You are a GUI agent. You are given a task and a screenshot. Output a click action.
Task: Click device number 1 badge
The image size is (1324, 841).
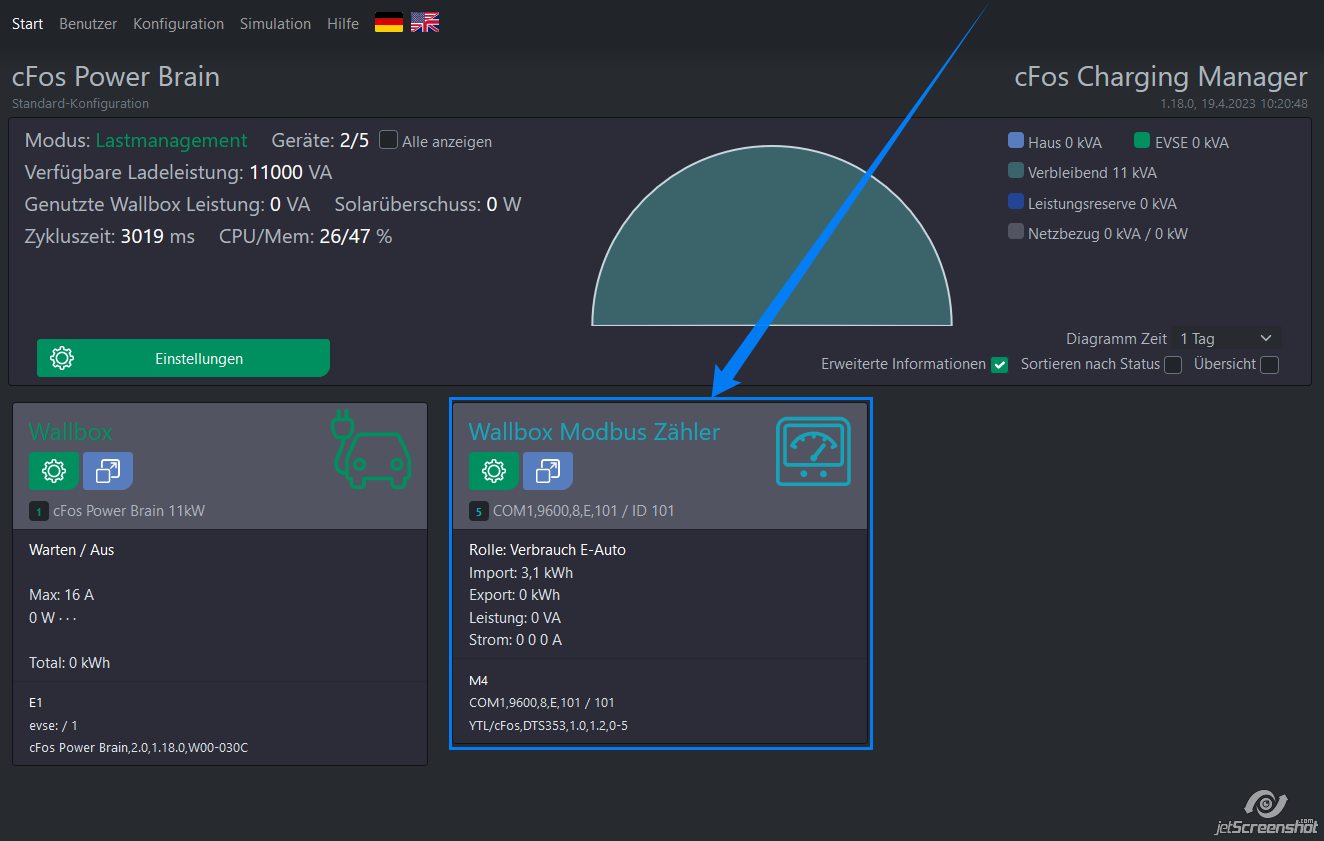pos(39,511)
